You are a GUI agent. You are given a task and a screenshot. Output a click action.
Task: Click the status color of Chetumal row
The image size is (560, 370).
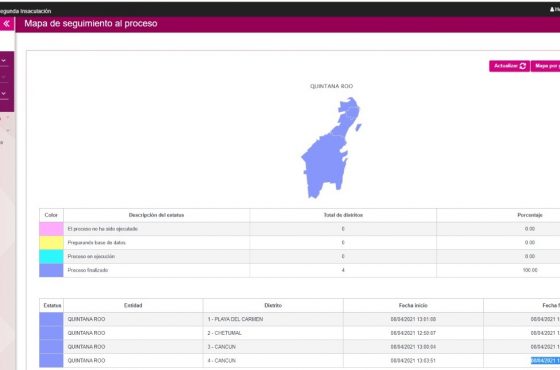[x=51, y=333]
